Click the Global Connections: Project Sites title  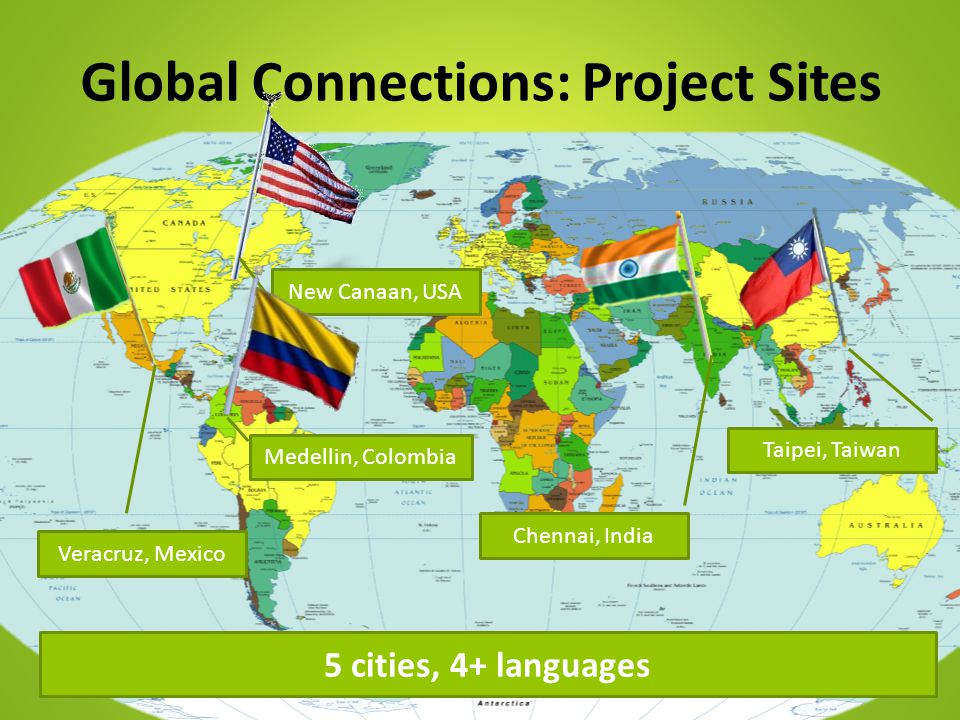[x=481, y=82]
